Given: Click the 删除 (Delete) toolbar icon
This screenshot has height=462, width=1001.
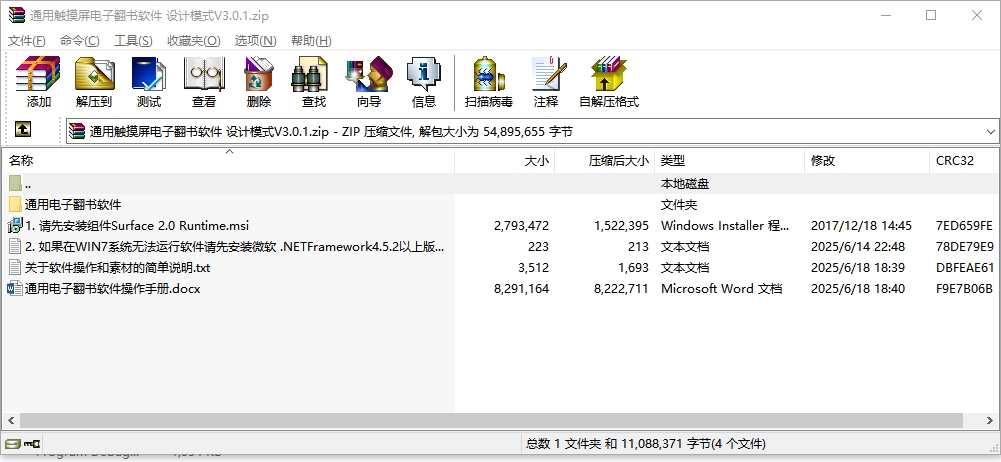Looking at the screenshot, I should pos(259,75).
